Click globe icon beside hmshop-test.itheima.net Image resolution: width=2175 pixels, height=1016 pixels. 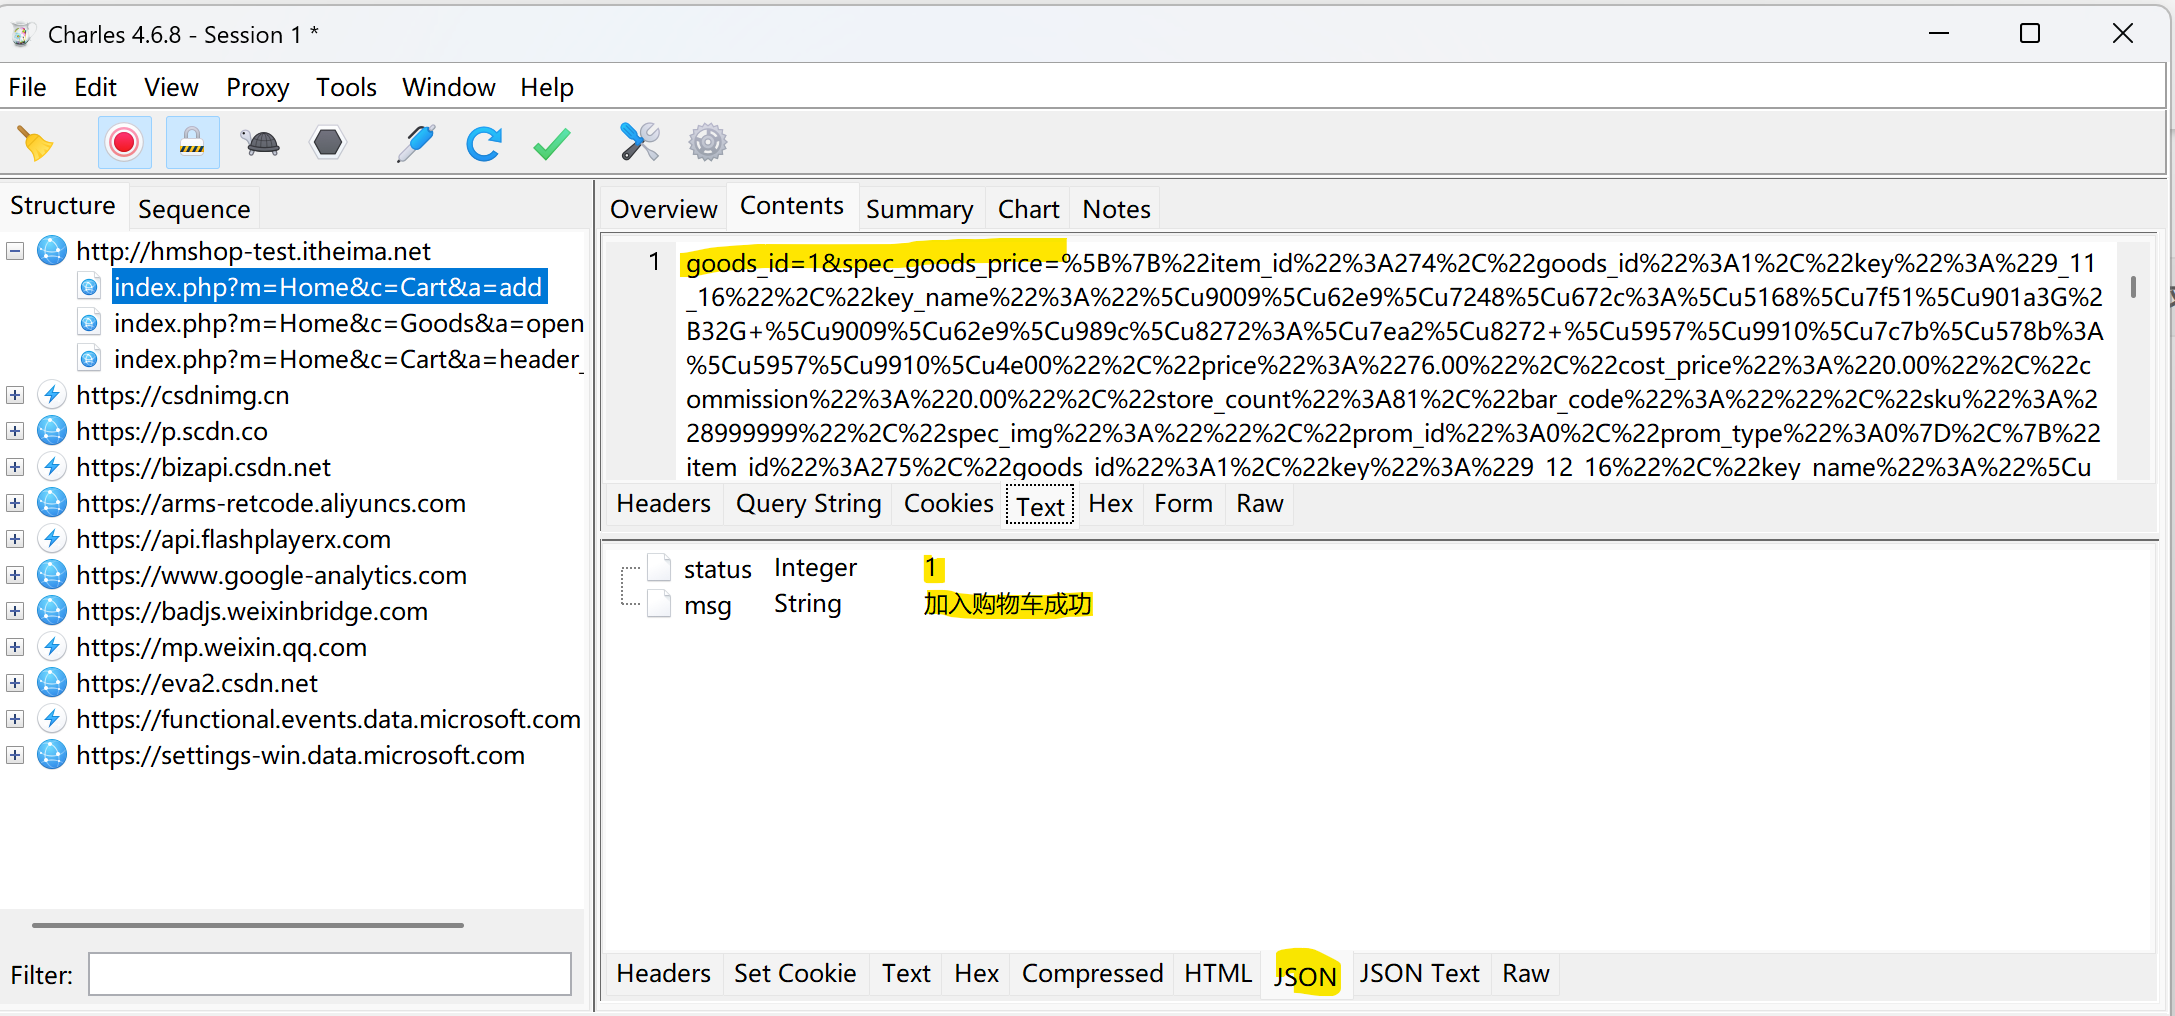point(52,251)
